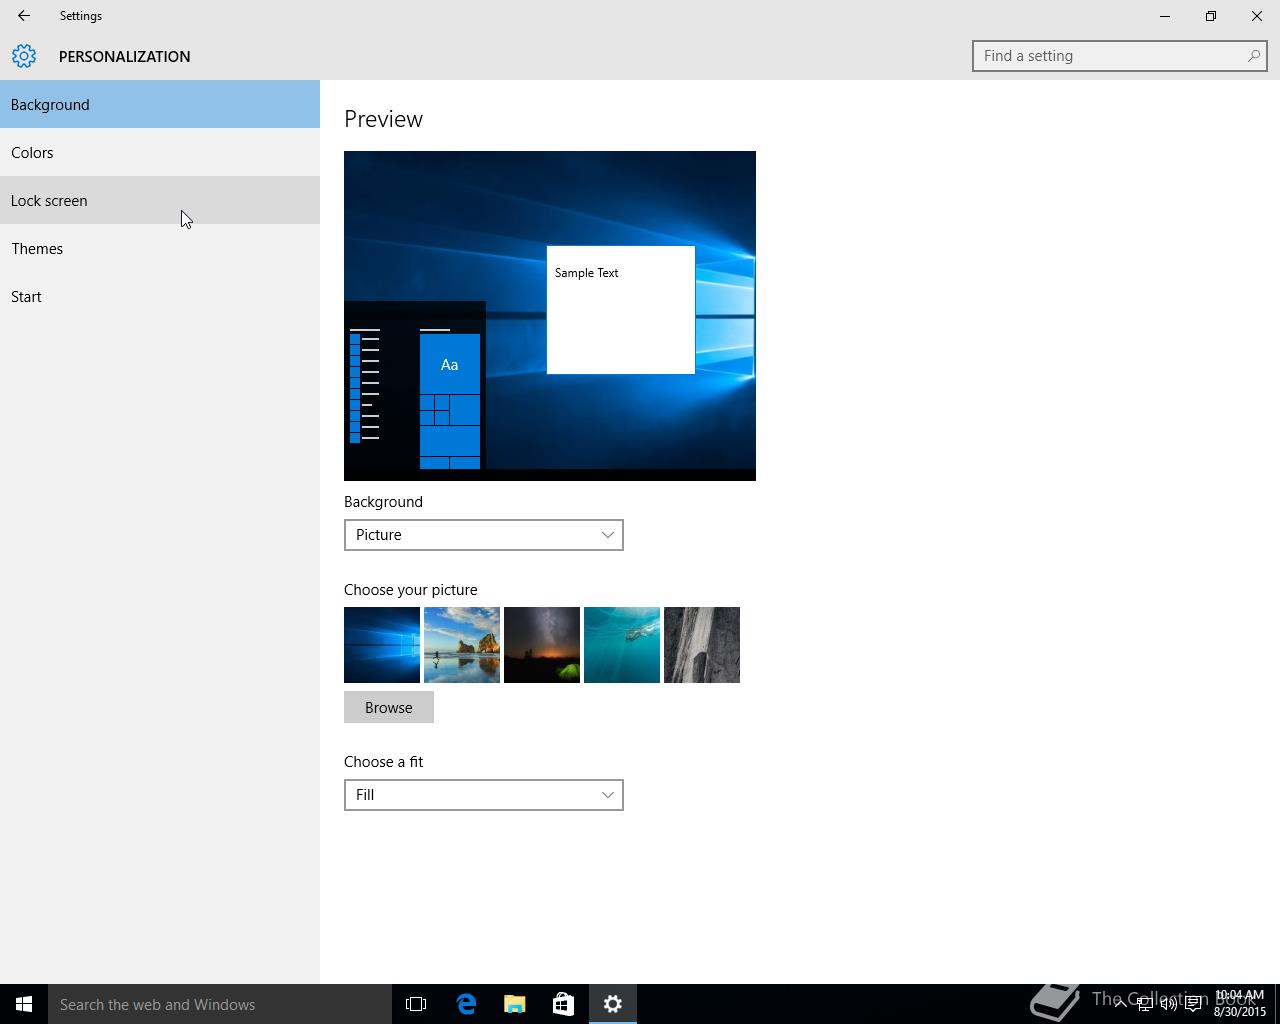Expand the Choose a fit dropdown showing Fill

coord(484,795)
